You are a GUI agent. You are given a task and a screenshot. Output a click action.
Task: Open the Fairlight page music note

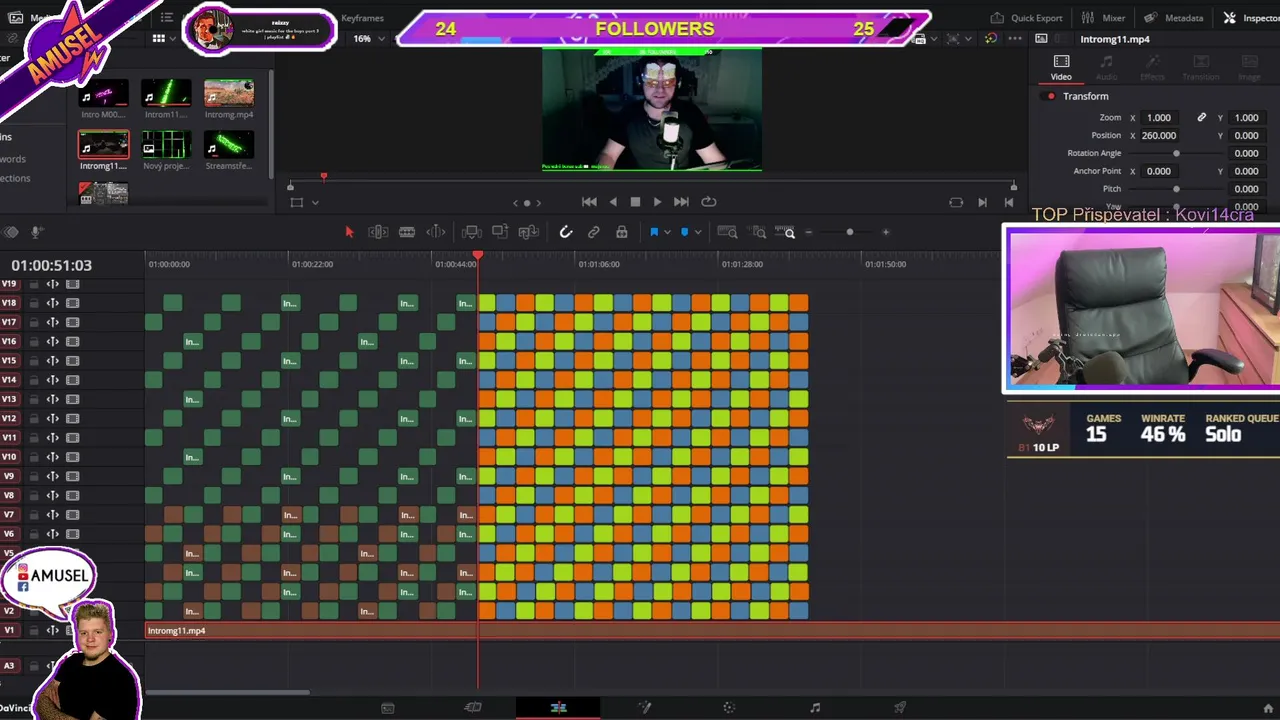click(814, 708)
